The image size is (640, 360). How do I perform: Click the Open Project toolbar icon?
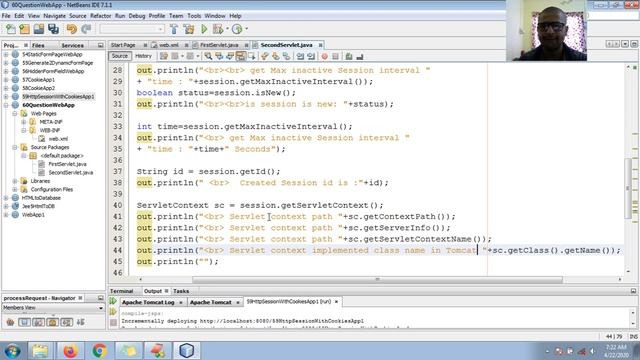[x=39, y=29]
